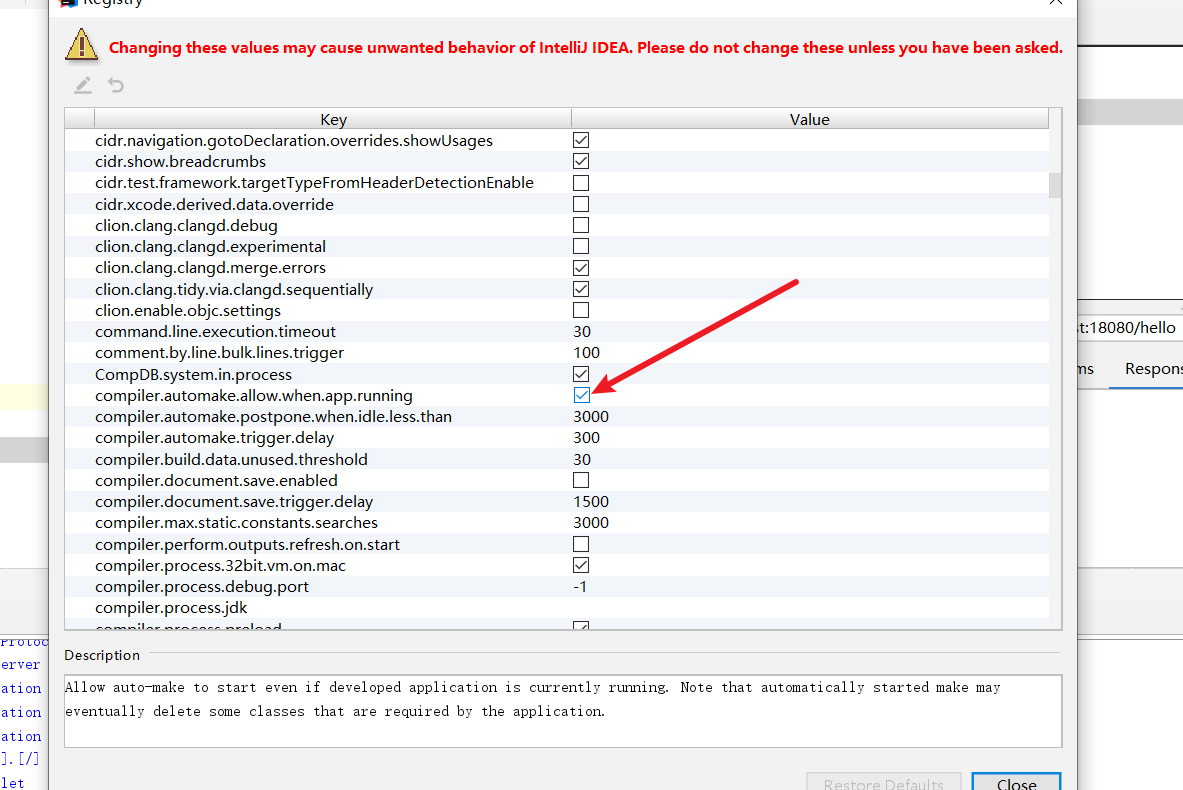Select the compiler.automake.trigger.delay value 300

click(x=587, y=438)
